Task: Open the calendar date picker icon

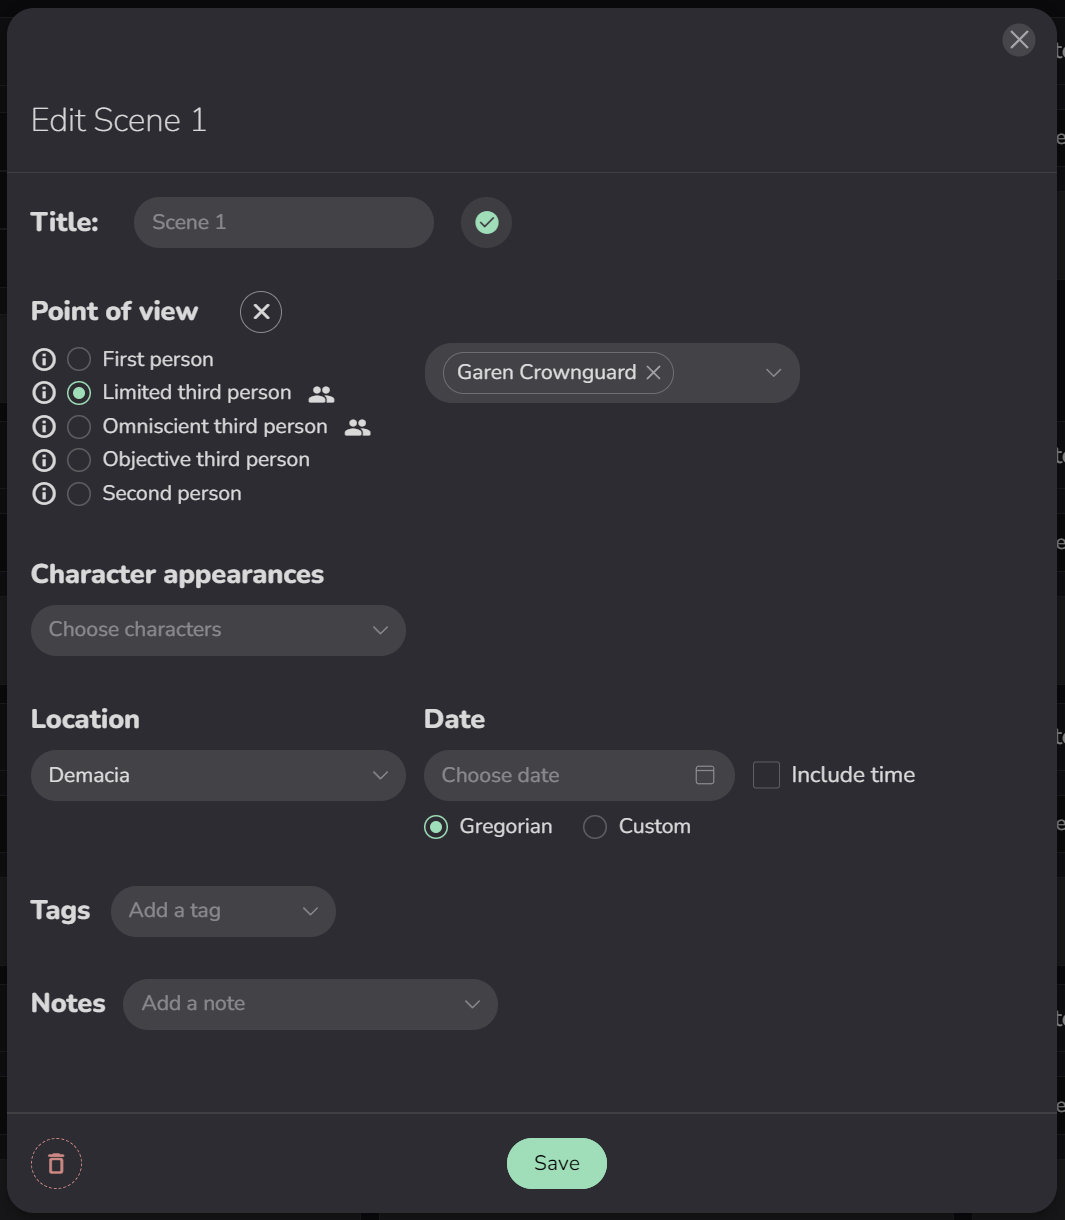Action: point(705,775)
